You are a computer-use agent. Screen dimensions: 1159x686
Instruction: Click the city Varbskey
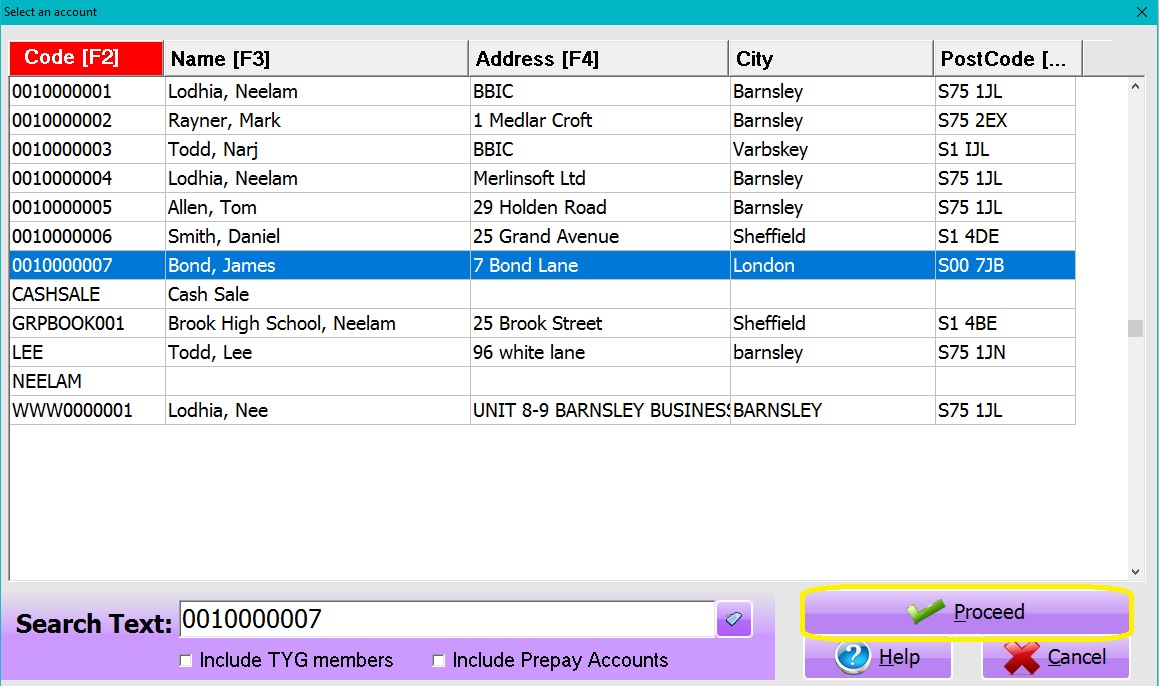[x=770, y=149]
